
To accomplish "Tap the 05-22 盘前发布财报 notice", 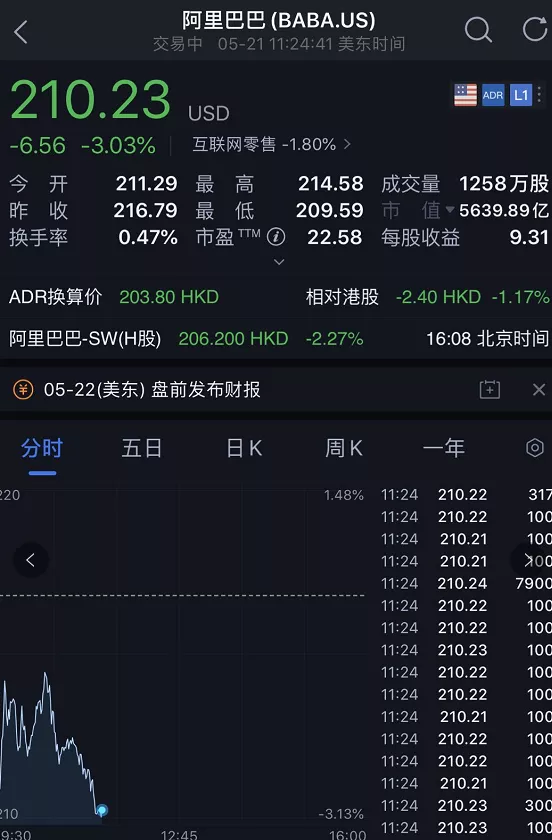I will (152, 389).
